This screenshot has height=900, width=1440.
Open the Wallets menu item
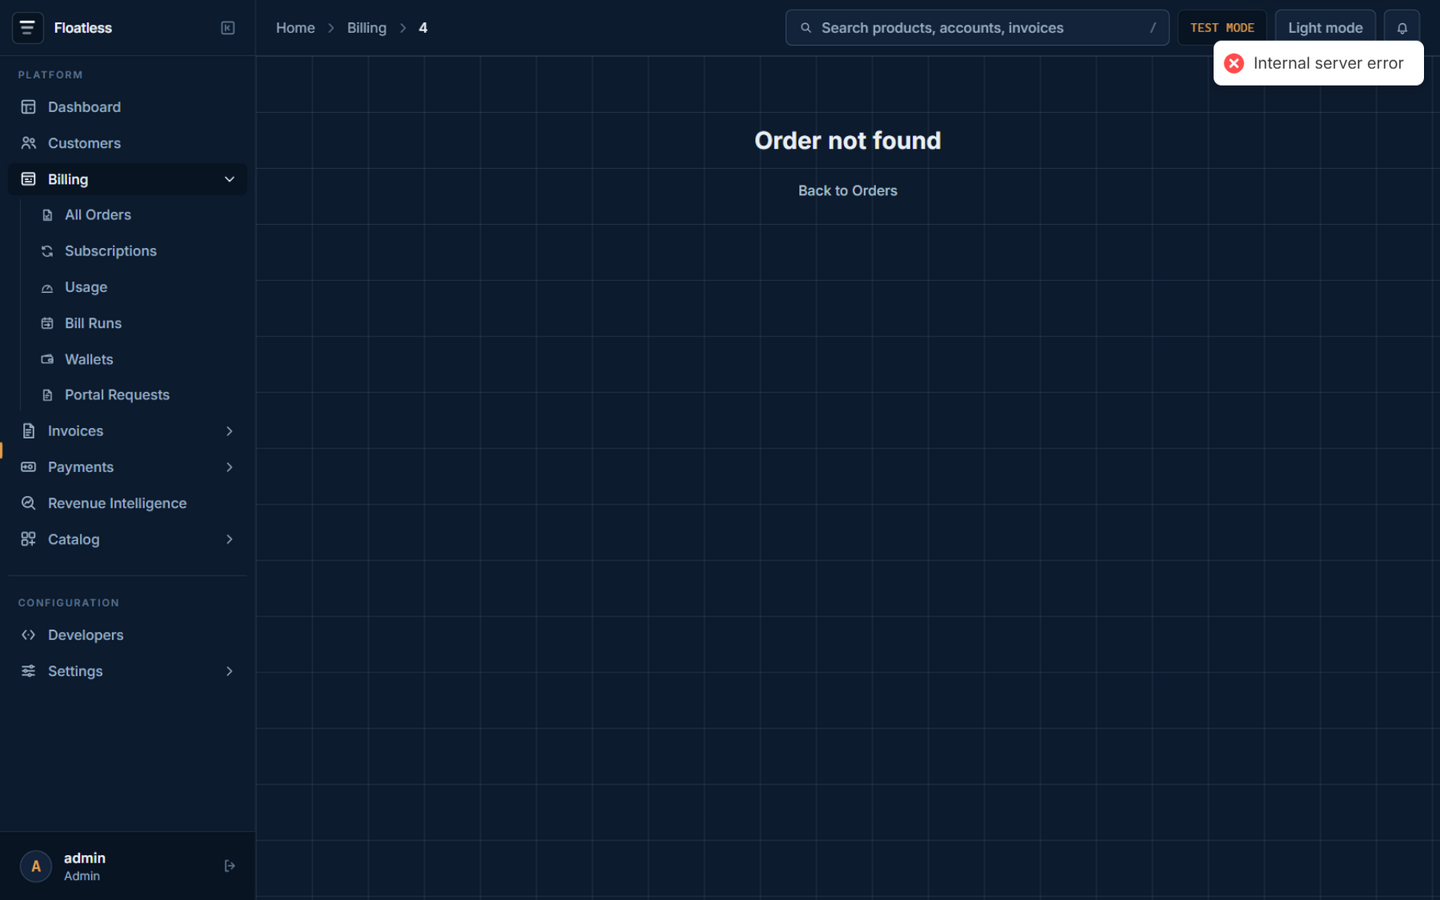(x=139, y=359)
